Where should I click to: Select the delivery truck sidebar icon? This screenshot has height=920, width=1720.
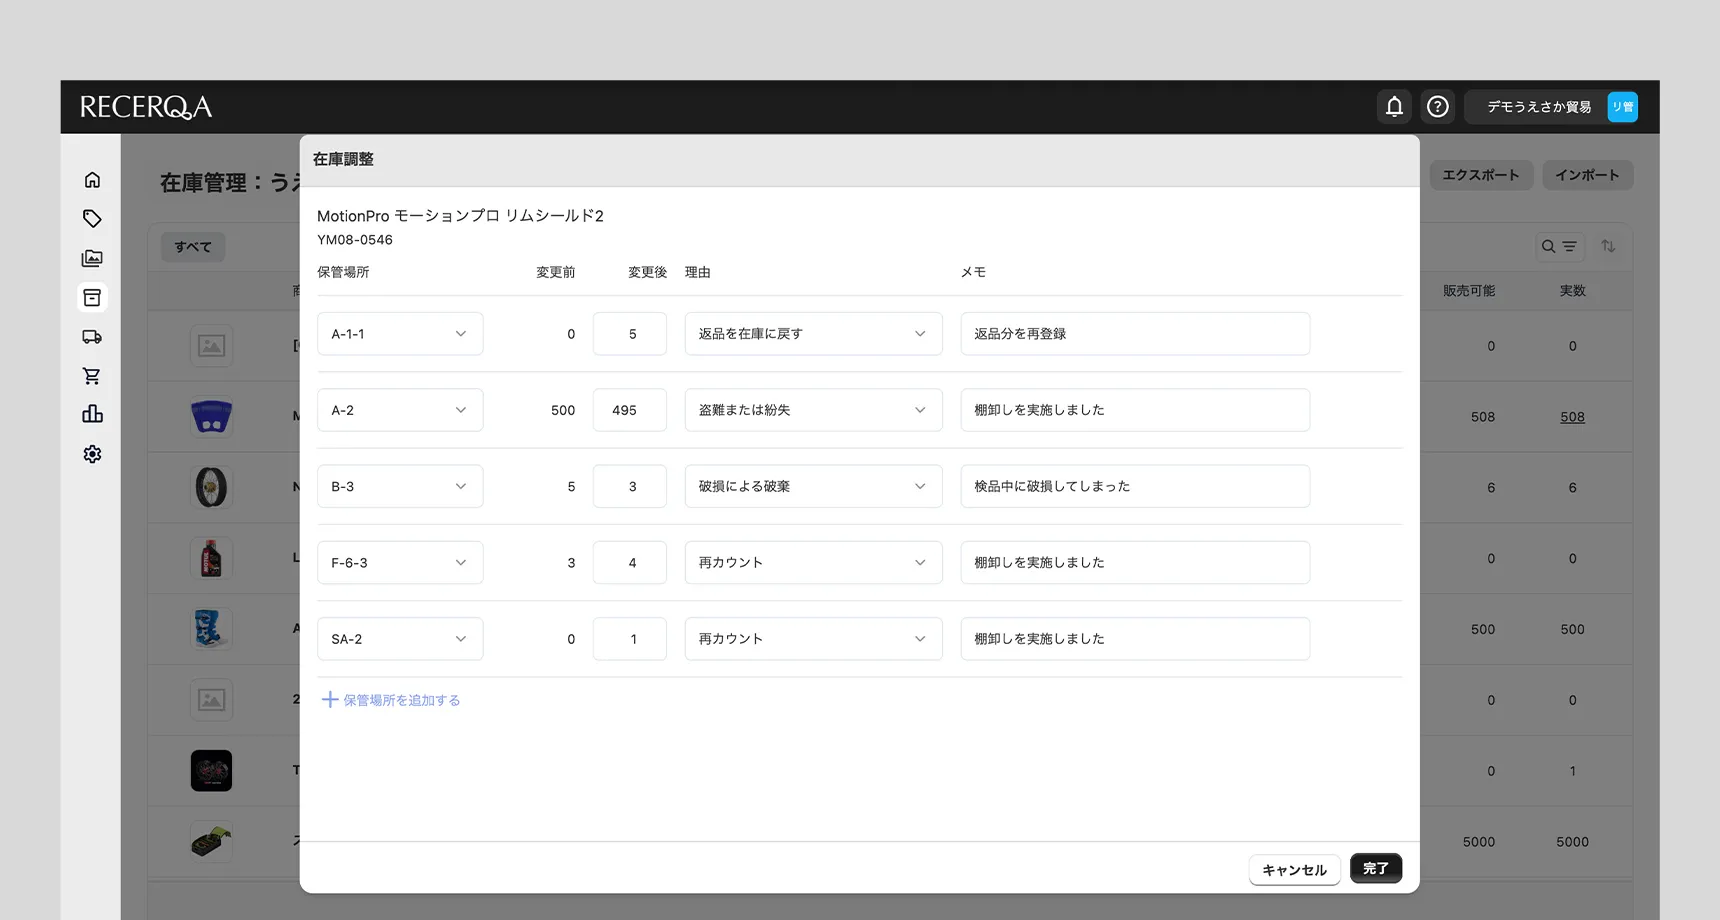92,337
